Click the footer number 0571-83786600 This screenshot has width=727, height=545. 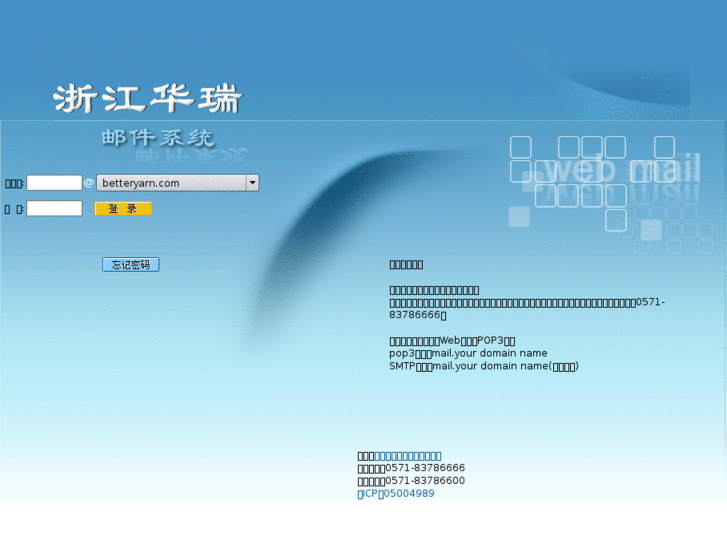click(x=425, y=481)
